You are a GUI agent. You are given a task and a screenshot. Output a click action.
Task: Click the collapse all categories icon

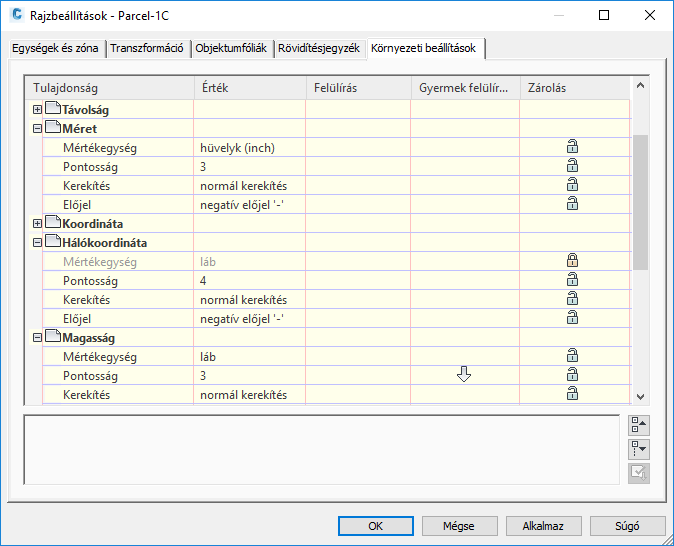[639, 425]
